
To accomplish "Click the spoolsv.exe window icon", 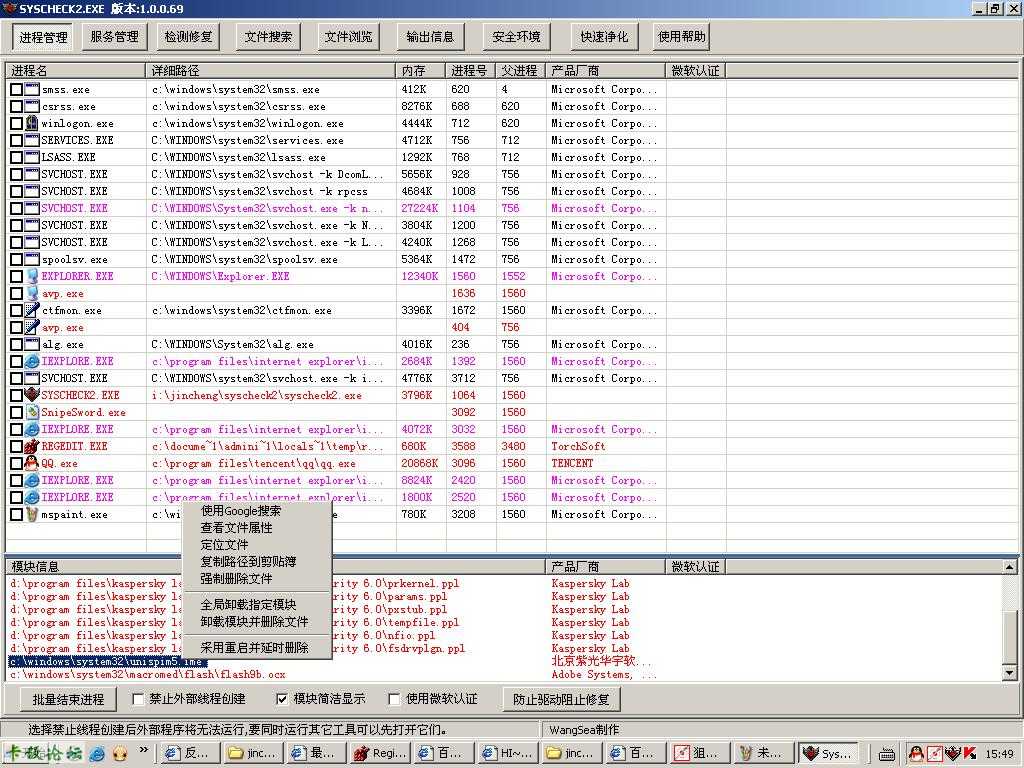I will (x=32, y=259).
